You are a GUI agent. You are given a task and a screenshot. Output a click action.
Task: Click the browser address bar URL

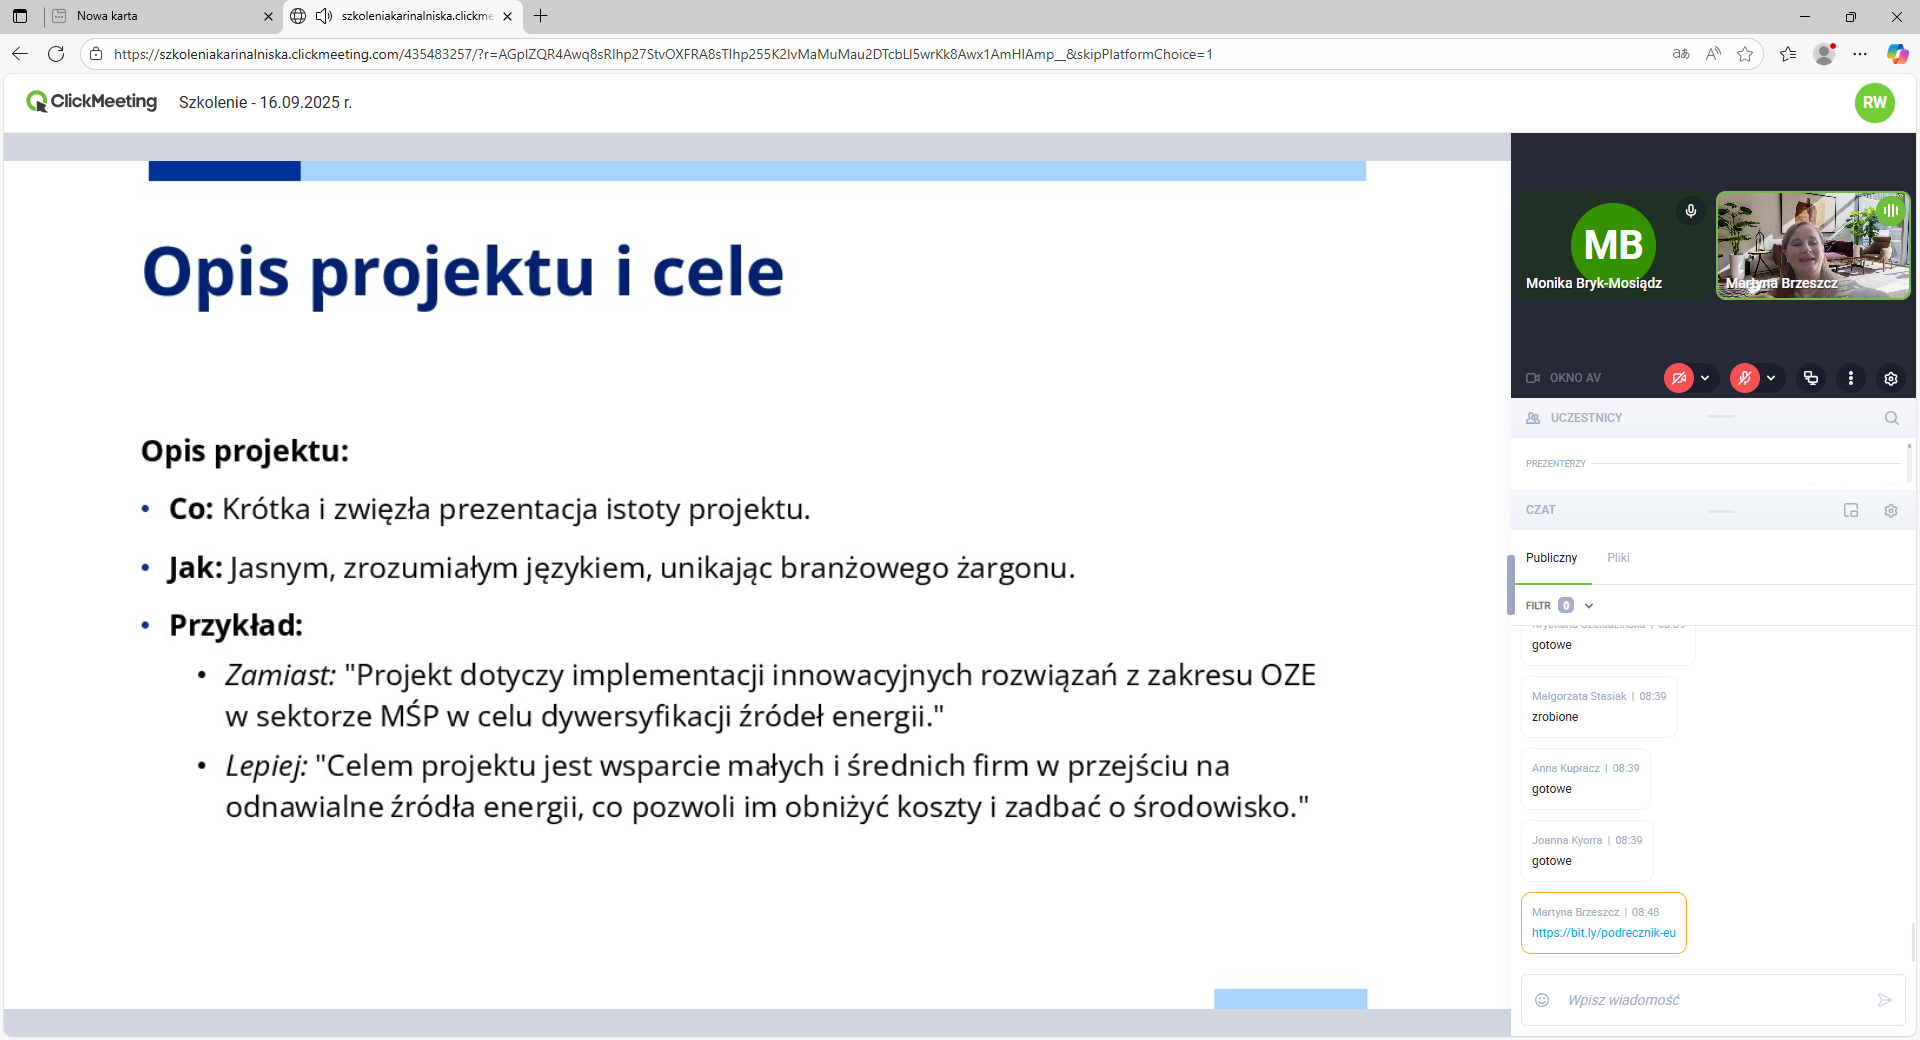click(663, 54)
